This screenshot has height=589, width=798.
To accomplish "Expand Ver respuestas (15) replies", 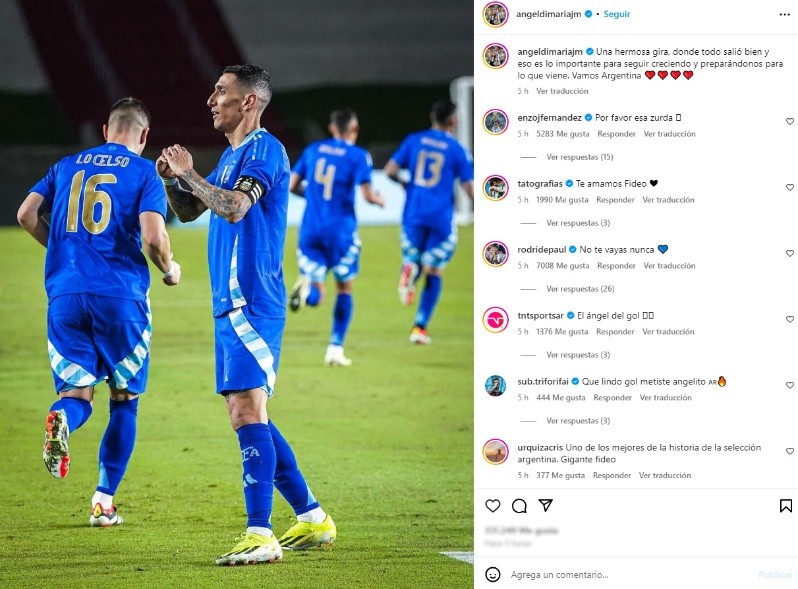I will (x=580, y=157).
